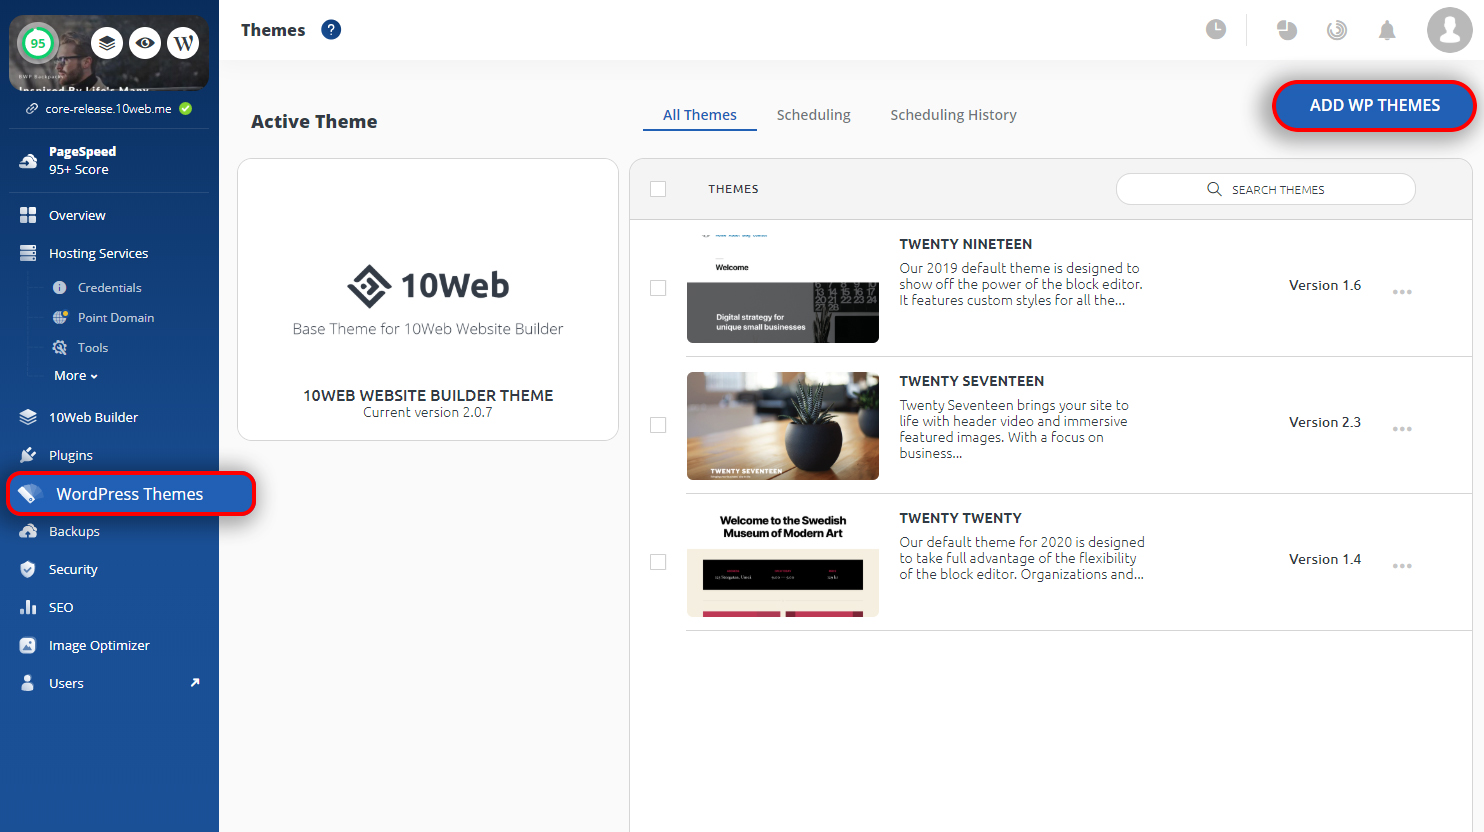This screenshot has width=1484, height=832.
Task: Go to Overview menu label
Action: pyautogui.click(x=77, y=215)
